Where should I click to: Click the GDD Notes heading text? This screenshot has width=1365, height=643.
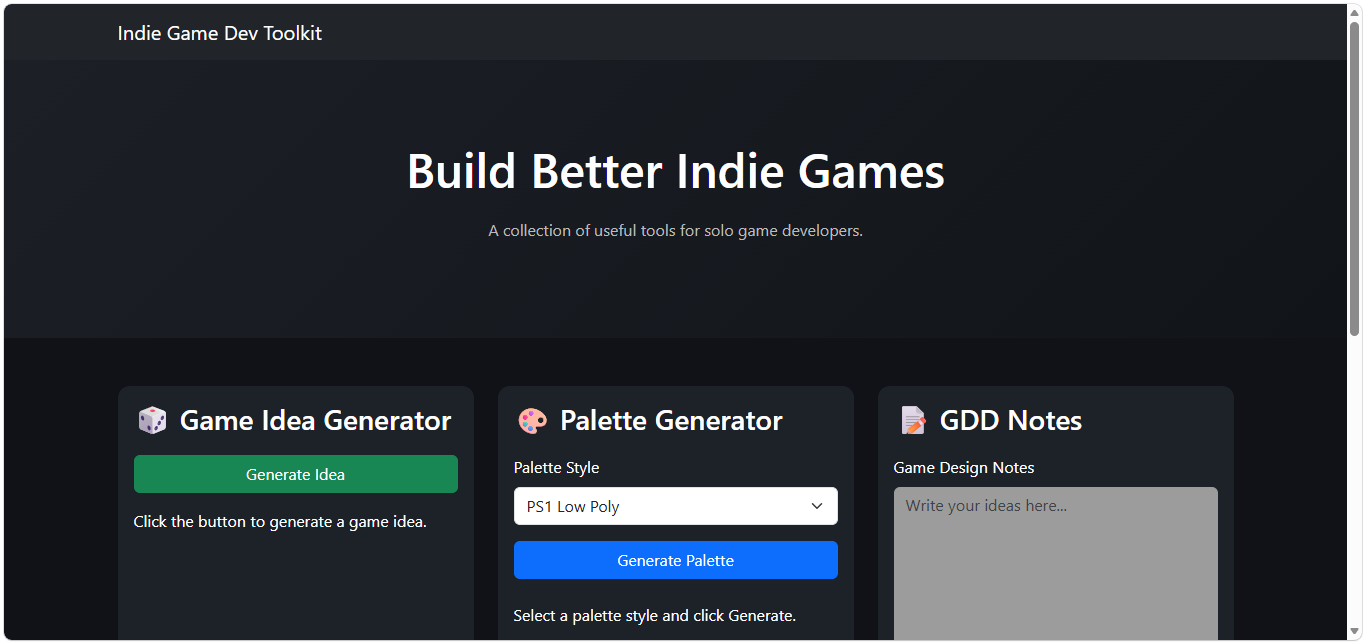(1011, 420)
